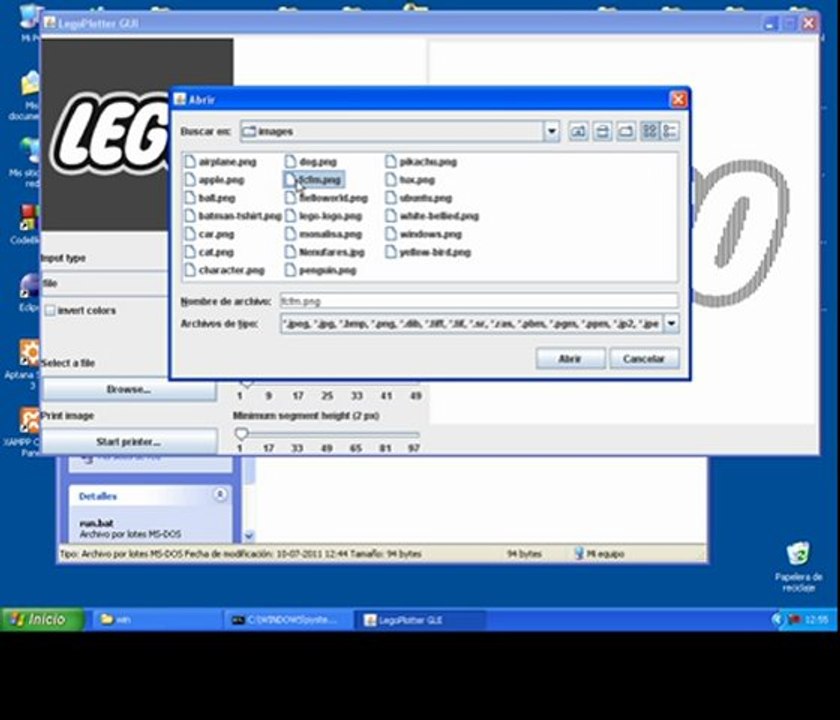
Task: Select file airplane.png
Action: click(220, 162)
